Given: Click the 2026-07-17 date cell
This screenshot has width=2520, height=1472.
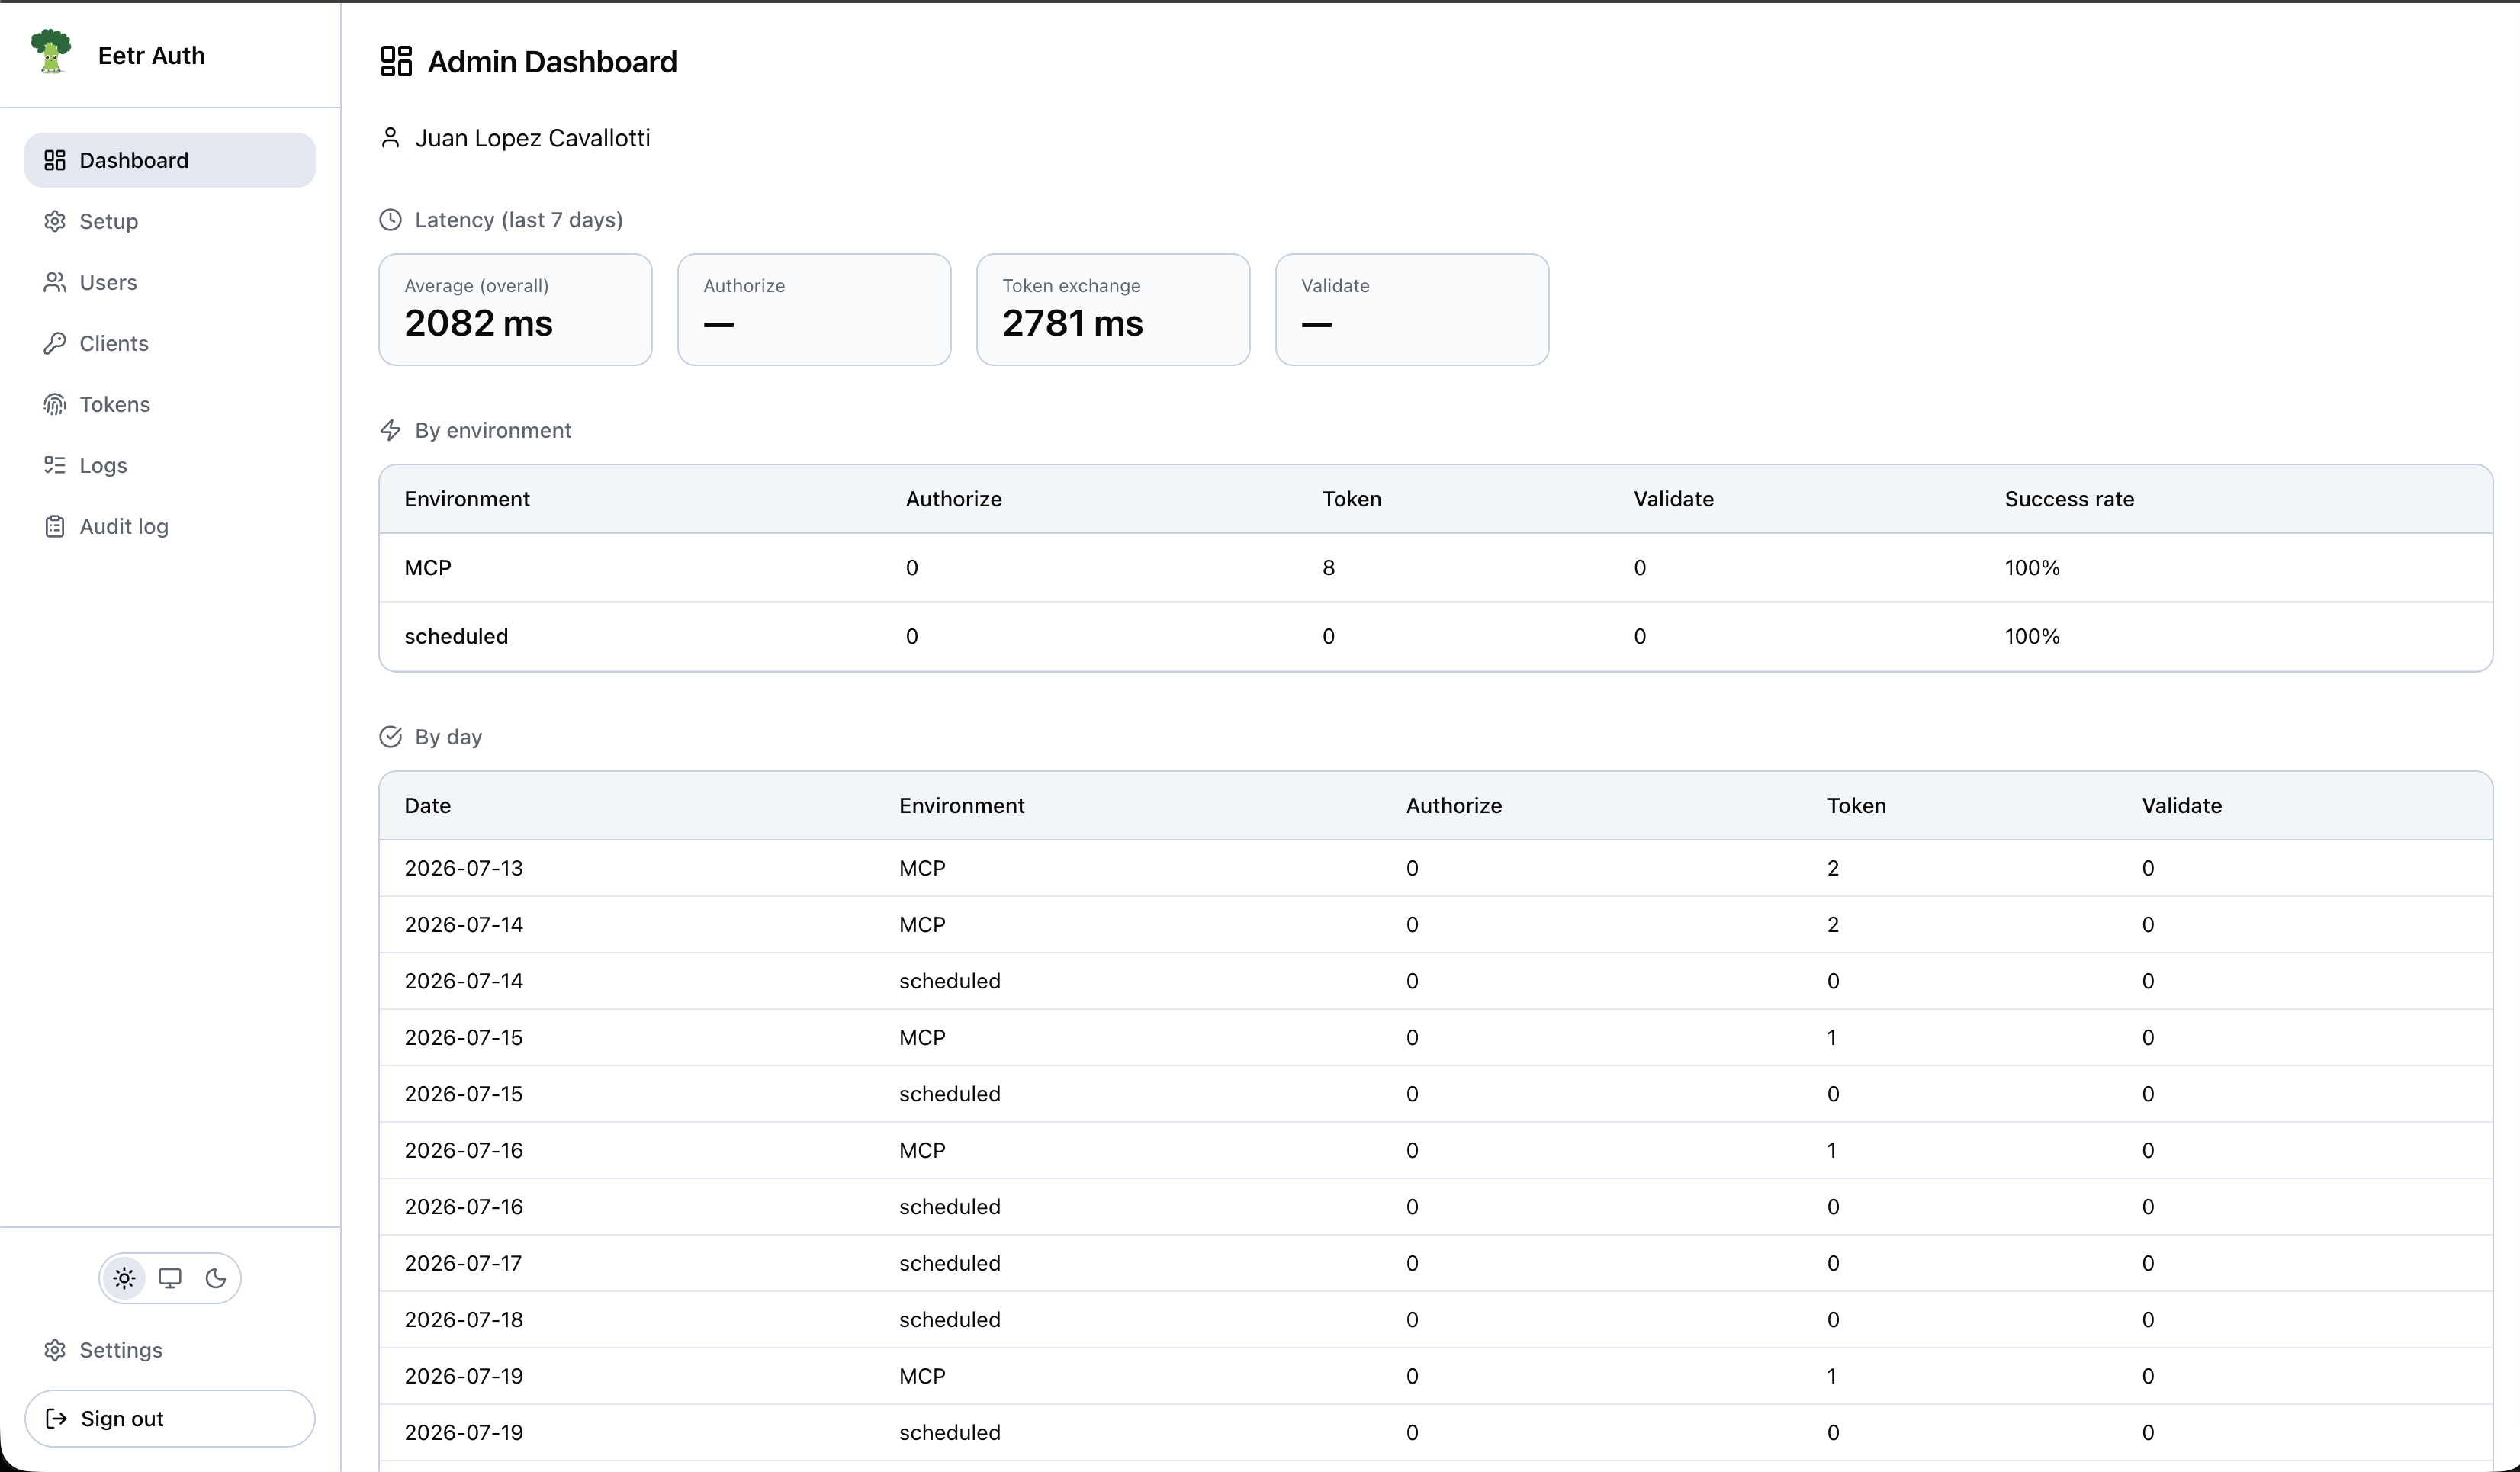Looking at the screenshot, I should (x=463, y=1263).
